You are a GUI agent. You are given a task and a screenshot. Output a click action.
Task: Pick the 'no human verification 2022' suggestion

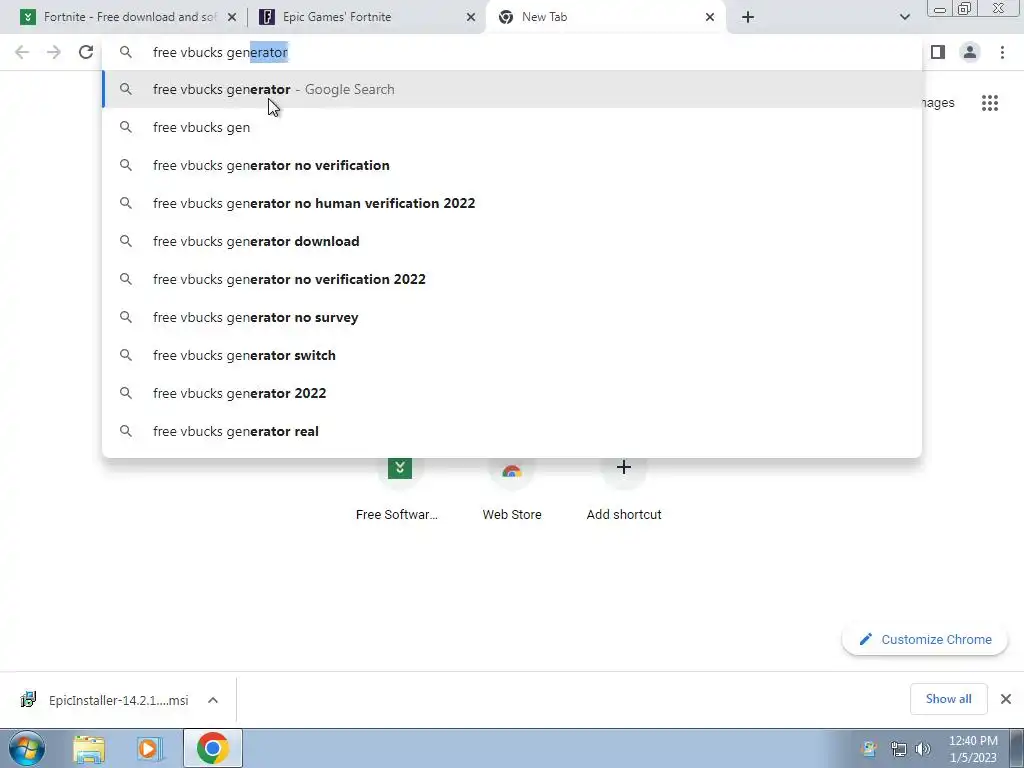pyautogui.click(x=512, y=203)
